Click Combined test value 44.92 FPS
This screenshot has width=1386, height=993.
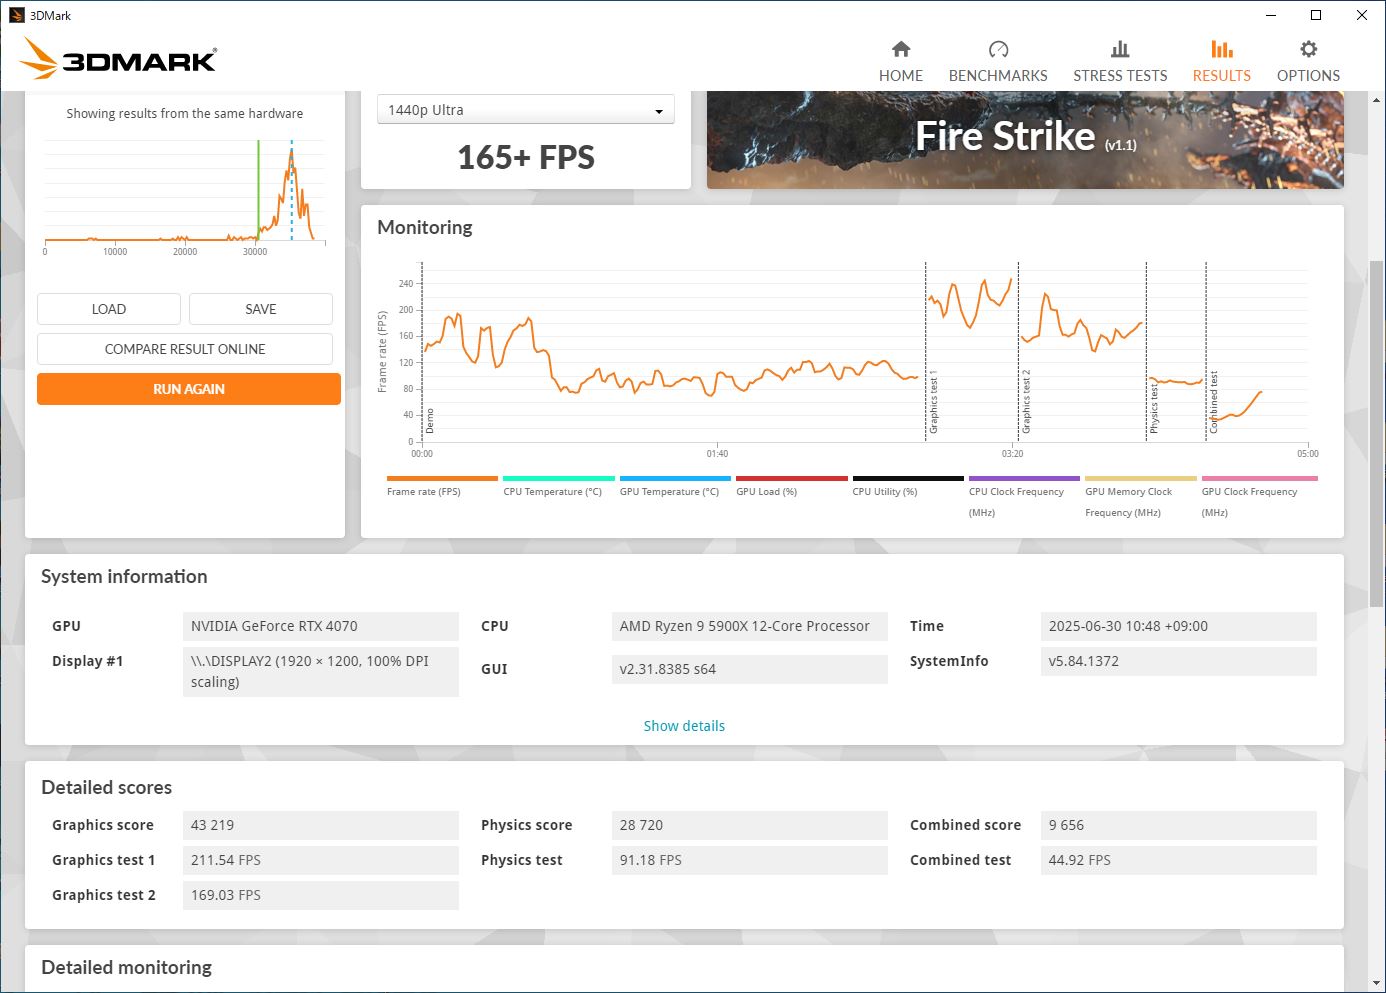click(1178, 860)
